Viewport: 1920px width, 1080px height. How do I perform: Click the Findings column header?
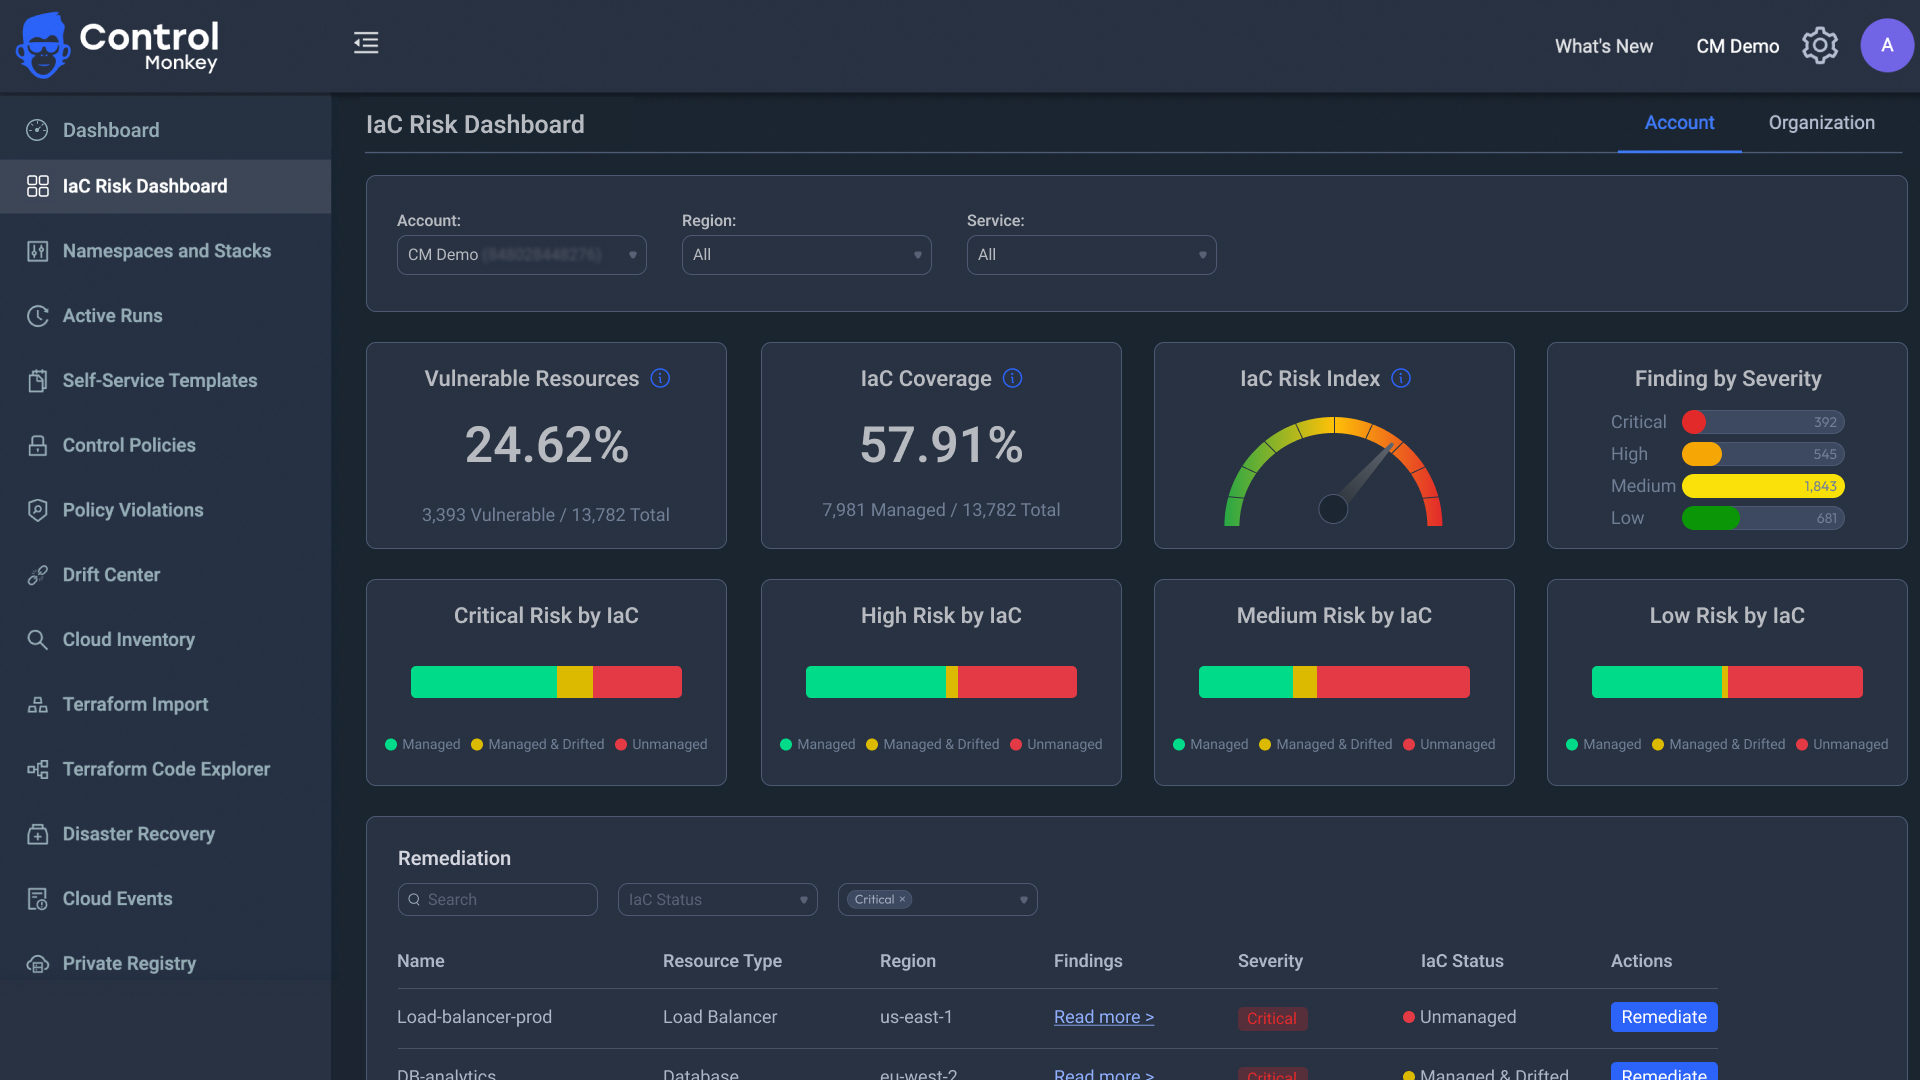[x=1088, y=961]
